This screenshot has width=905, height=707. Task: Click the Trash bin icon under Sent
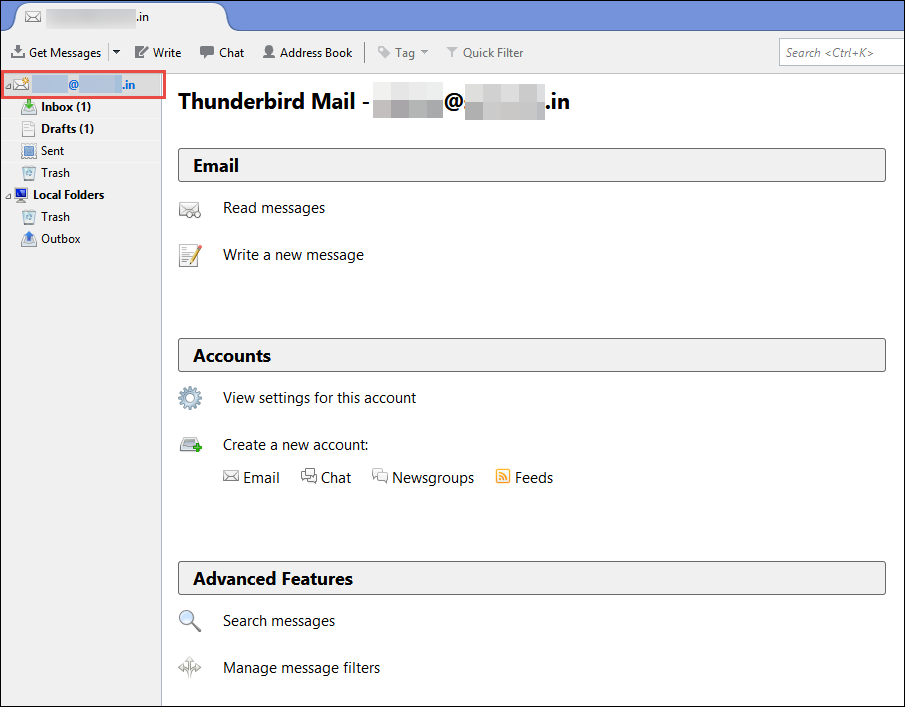click(28, 173)
